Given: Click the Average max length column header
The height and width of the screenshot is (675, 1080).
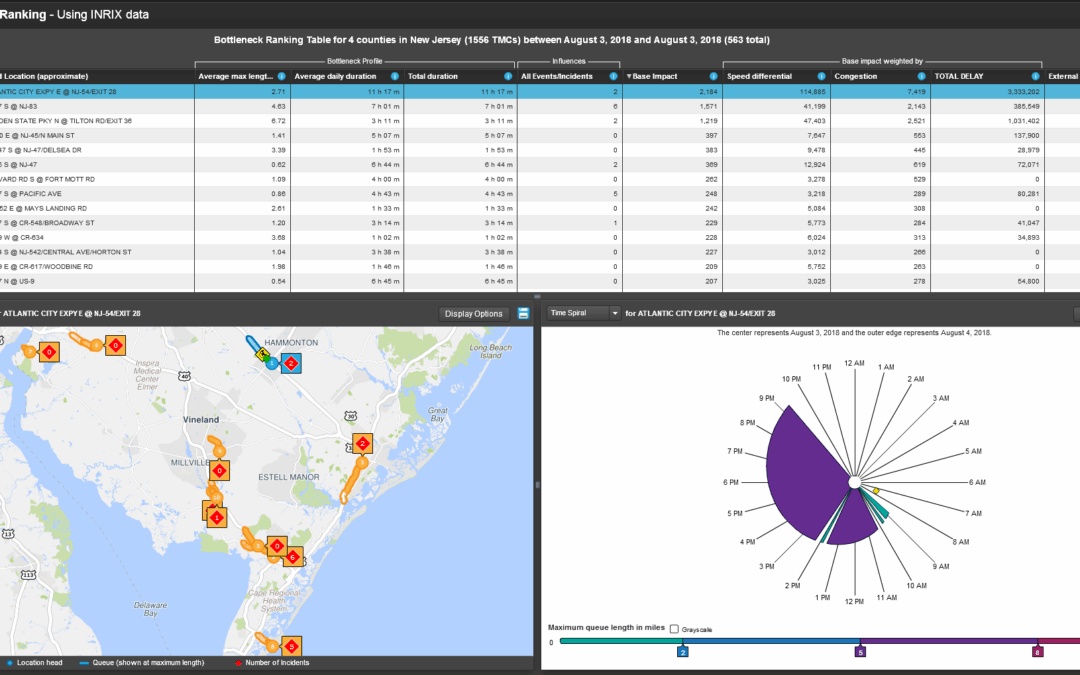Looking at the screenshot, I should pyautogui.click(x=235, y=76).
